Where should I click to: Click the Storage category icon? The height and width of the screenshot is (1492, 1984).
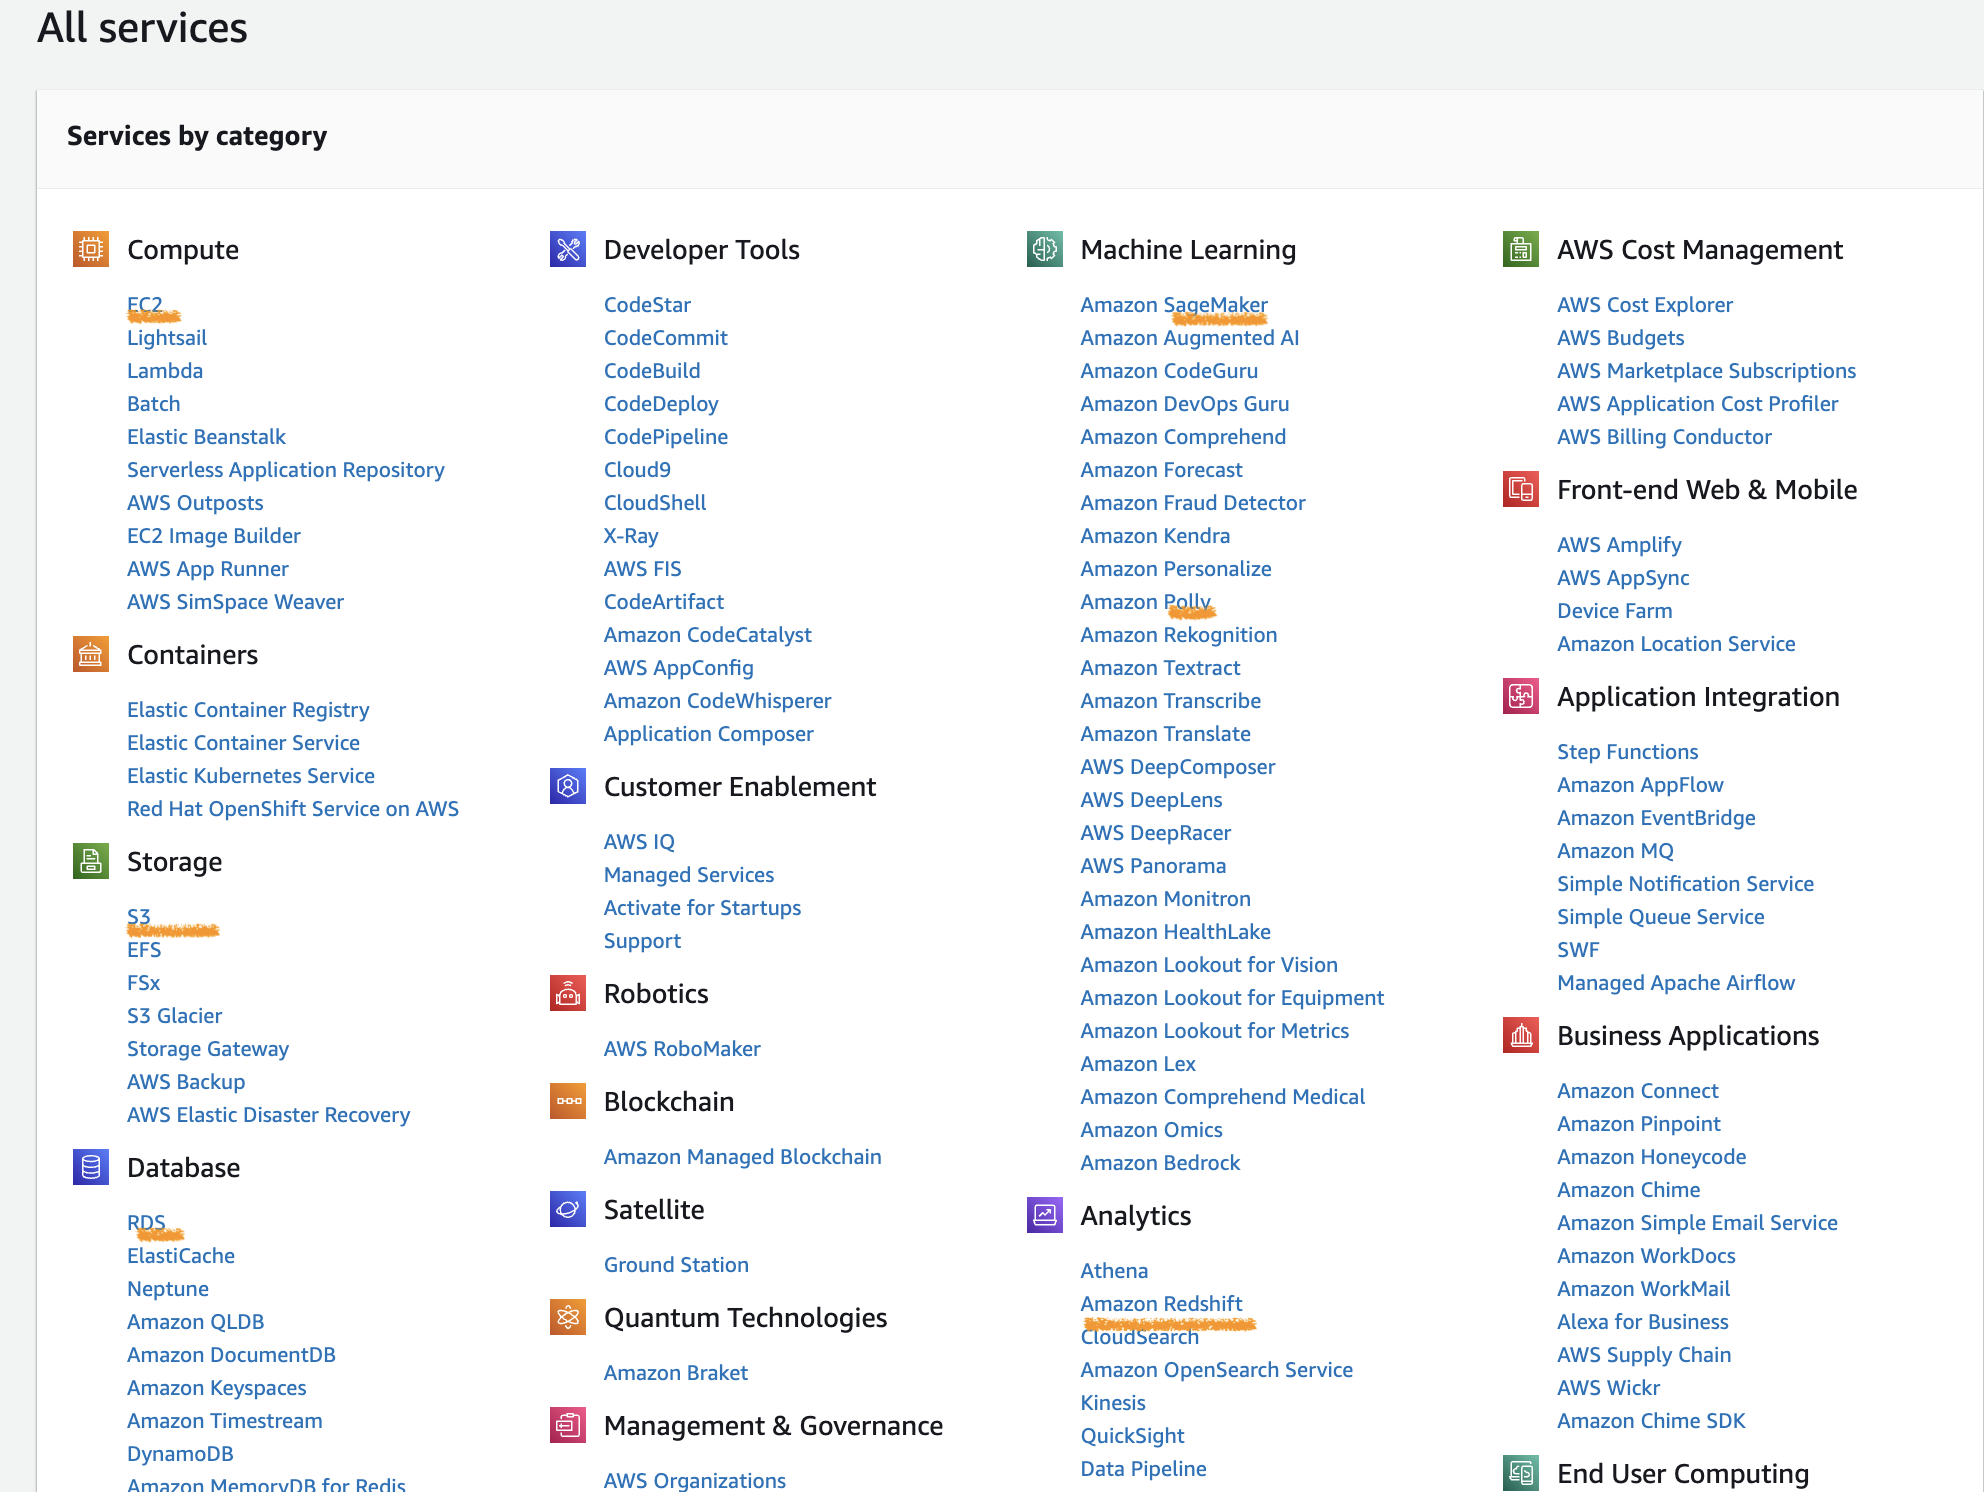(90, 861)
